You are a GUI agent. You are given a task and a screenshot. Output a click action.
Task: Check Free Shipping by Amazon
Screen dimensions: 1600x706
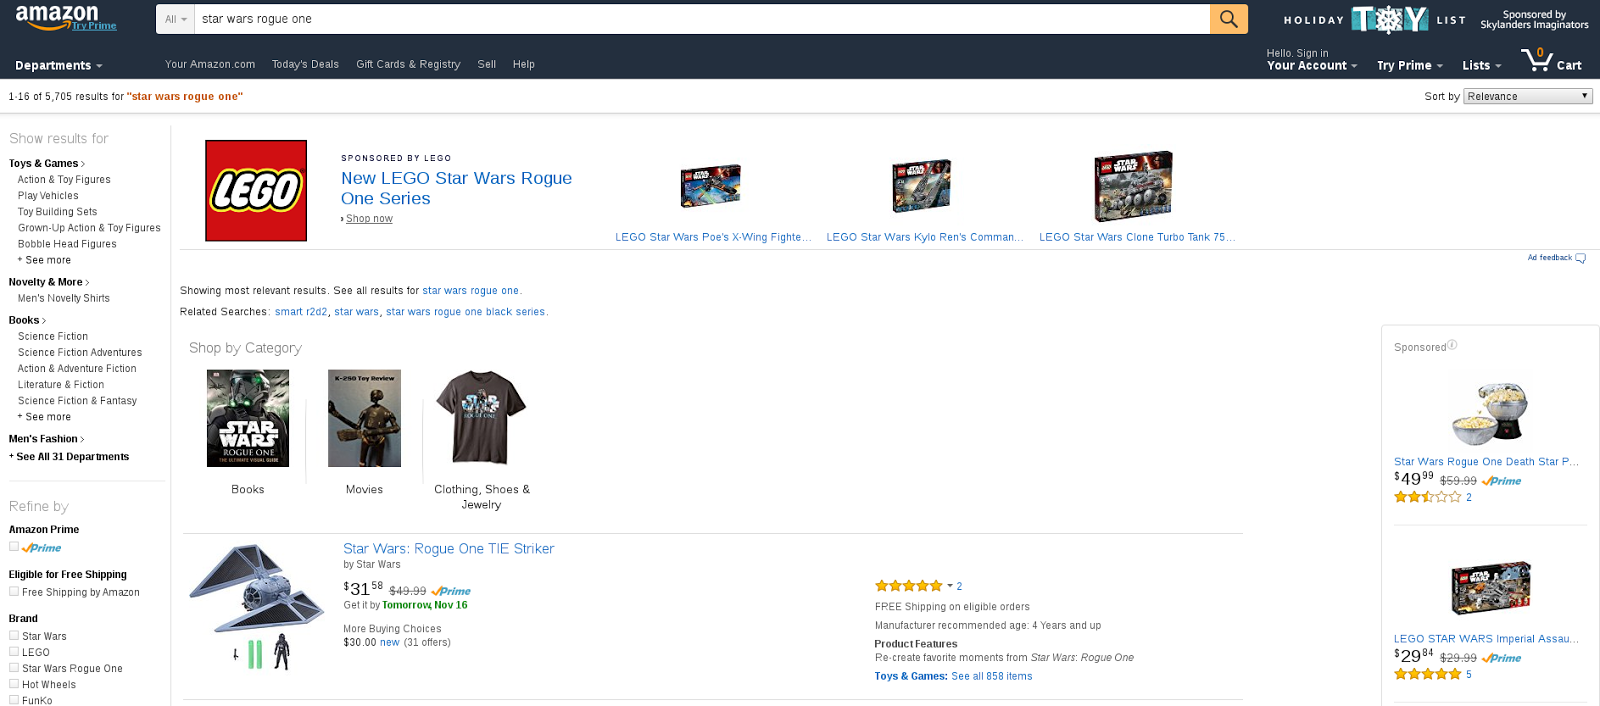pos(14,592)
